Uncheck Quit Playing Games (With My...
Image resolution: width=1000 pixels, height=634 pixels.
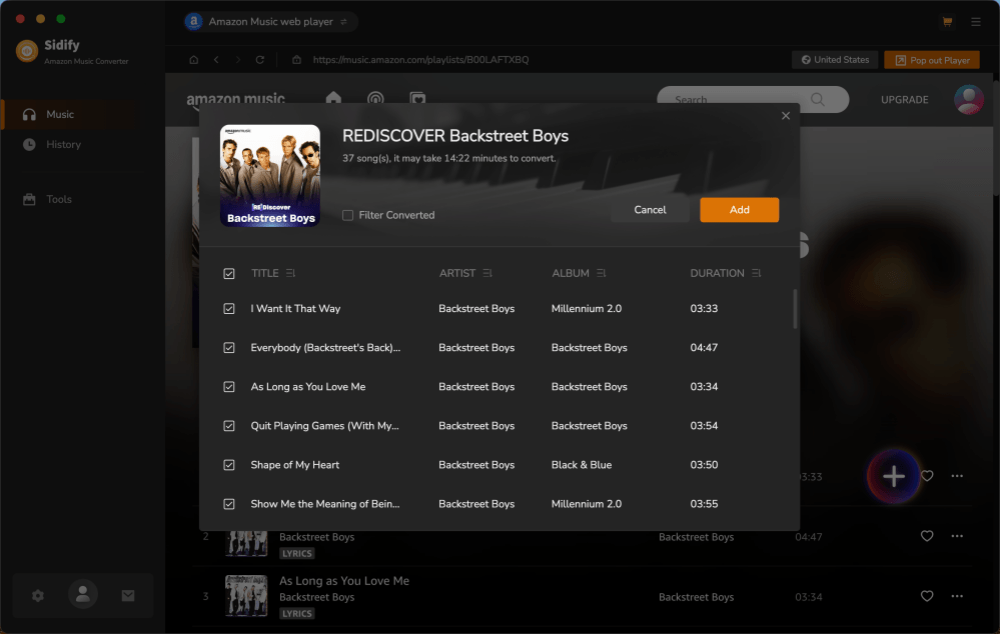(x=229, y=426)
